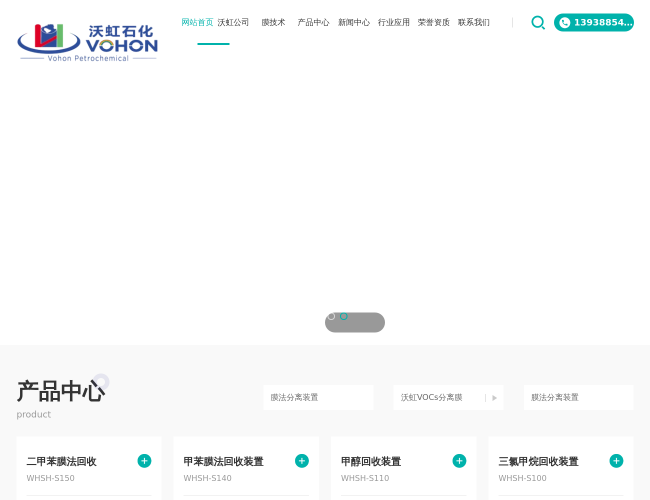This screenshot has width=650, height=500.
Task: Select the first 膜法分离装置 category tab
Action: pos(318,398)
